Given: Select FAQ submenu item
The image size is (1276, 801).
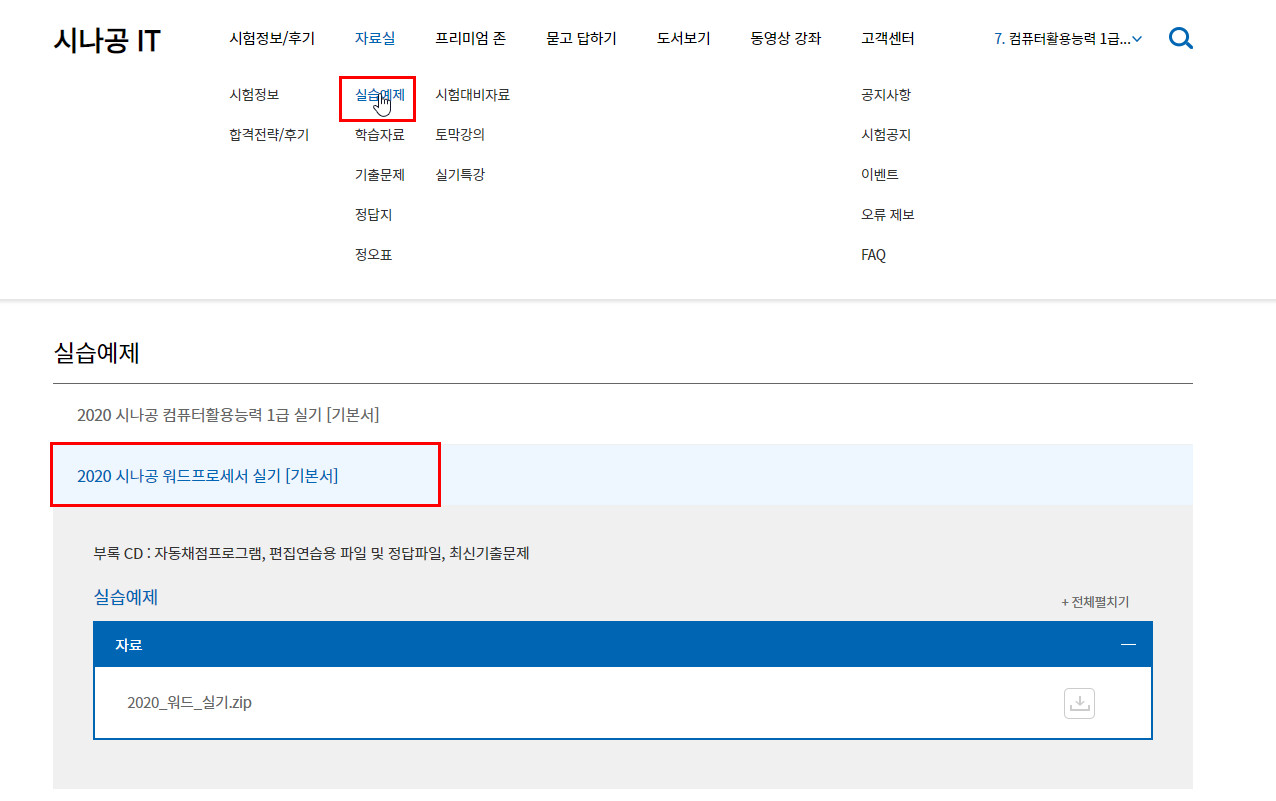Looking at the screenshot, I should click(x=873, y=255).
